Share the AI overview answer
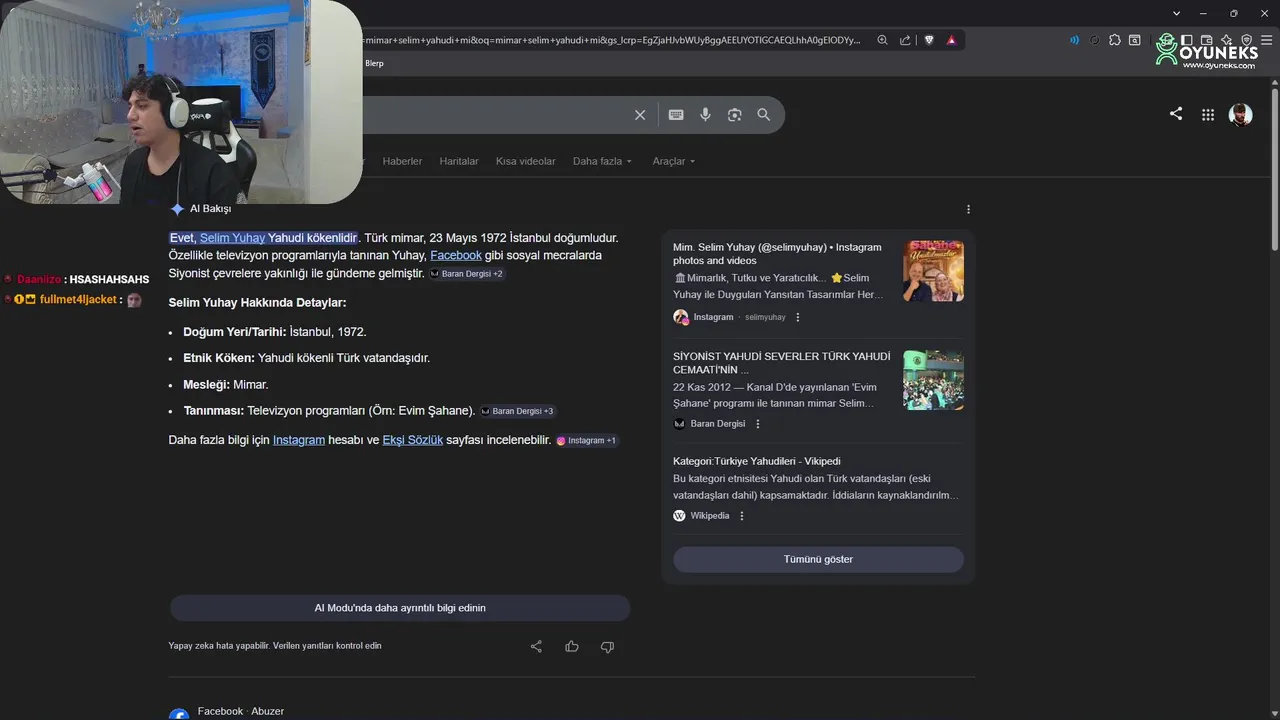1280x720 pixels. click(x=536, y=646)
